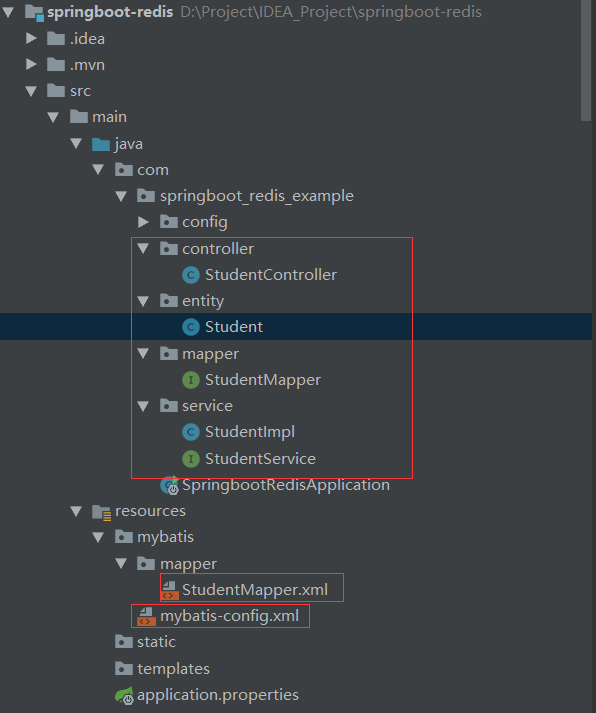Click the blue java source root icon
This screenshot has height=713, width=596.
101,144
